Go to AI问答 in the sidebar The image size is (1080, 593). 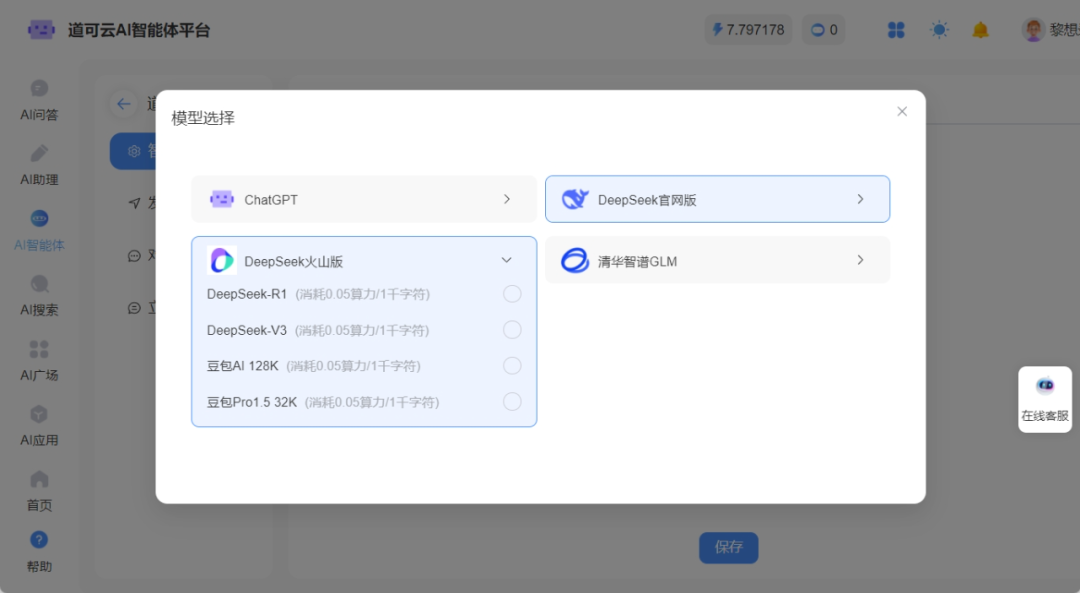tap(39, 100)
